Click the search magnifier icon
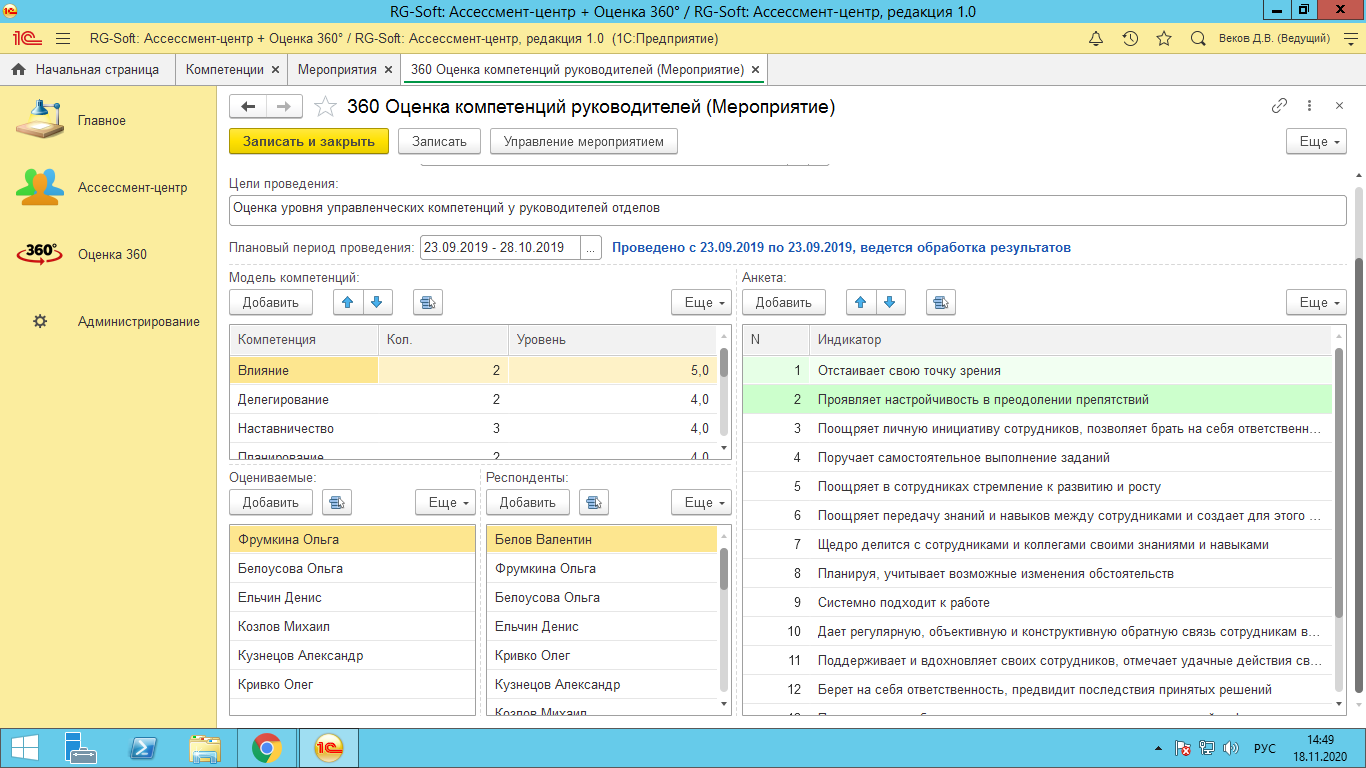1366x768 pixels. point(1198,39)
